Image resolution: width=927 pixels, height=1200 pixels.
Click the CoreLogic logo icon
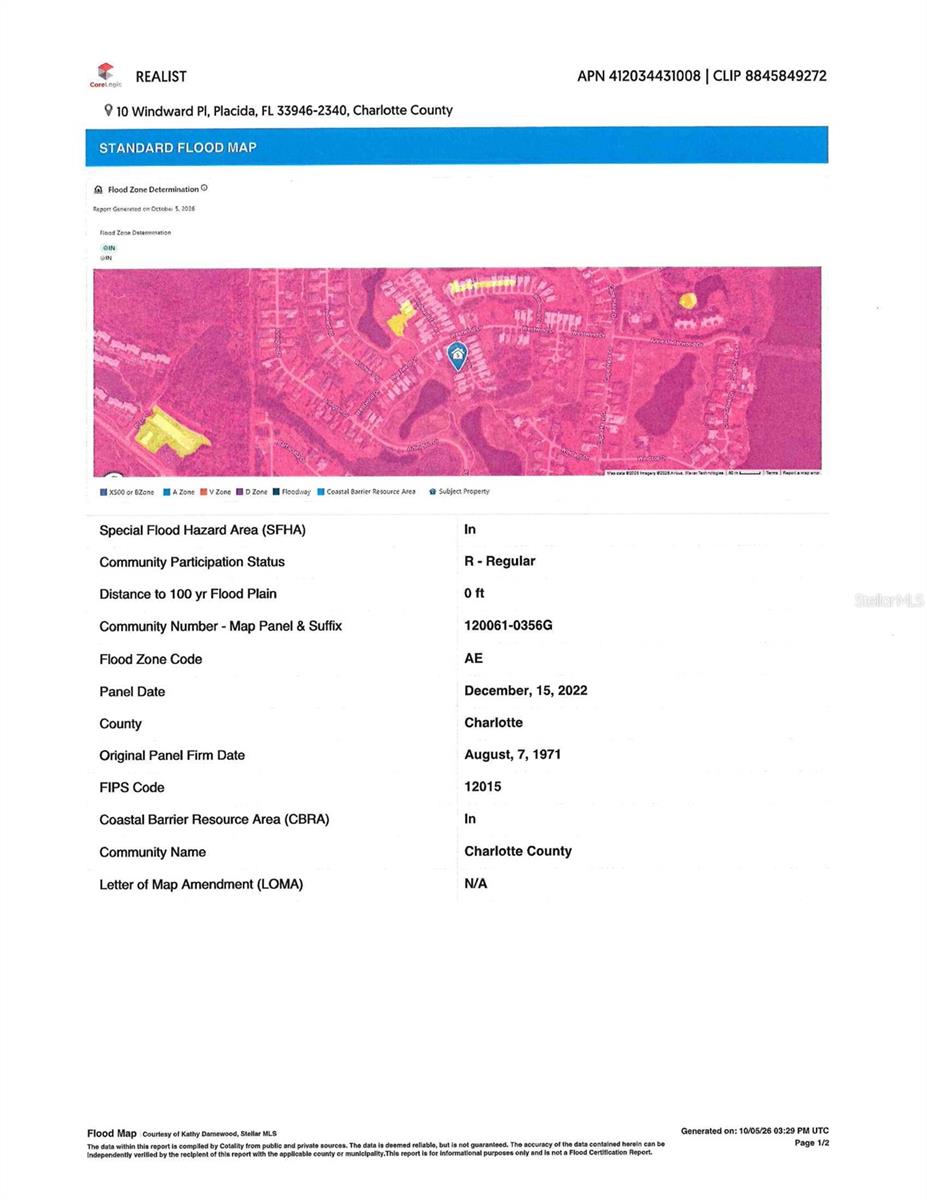point(106,72)
